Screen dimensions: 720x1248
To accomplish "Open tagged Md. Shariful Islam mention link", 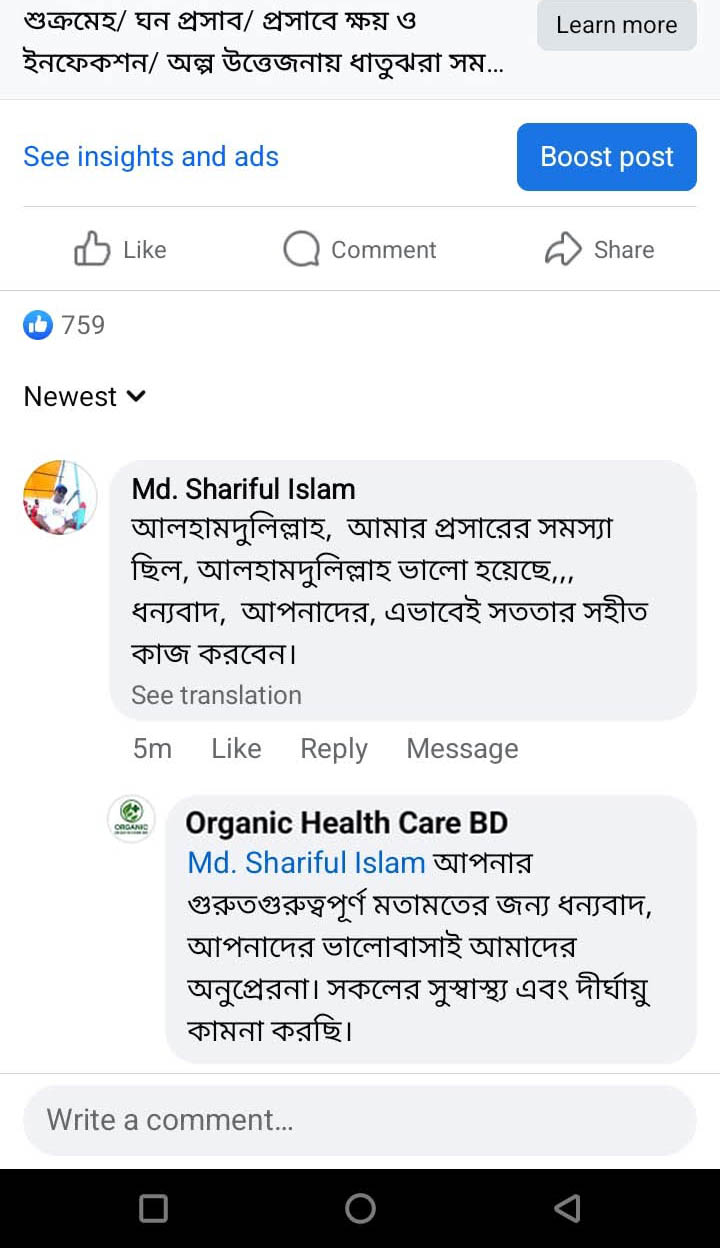I will (x=306, y=863).
